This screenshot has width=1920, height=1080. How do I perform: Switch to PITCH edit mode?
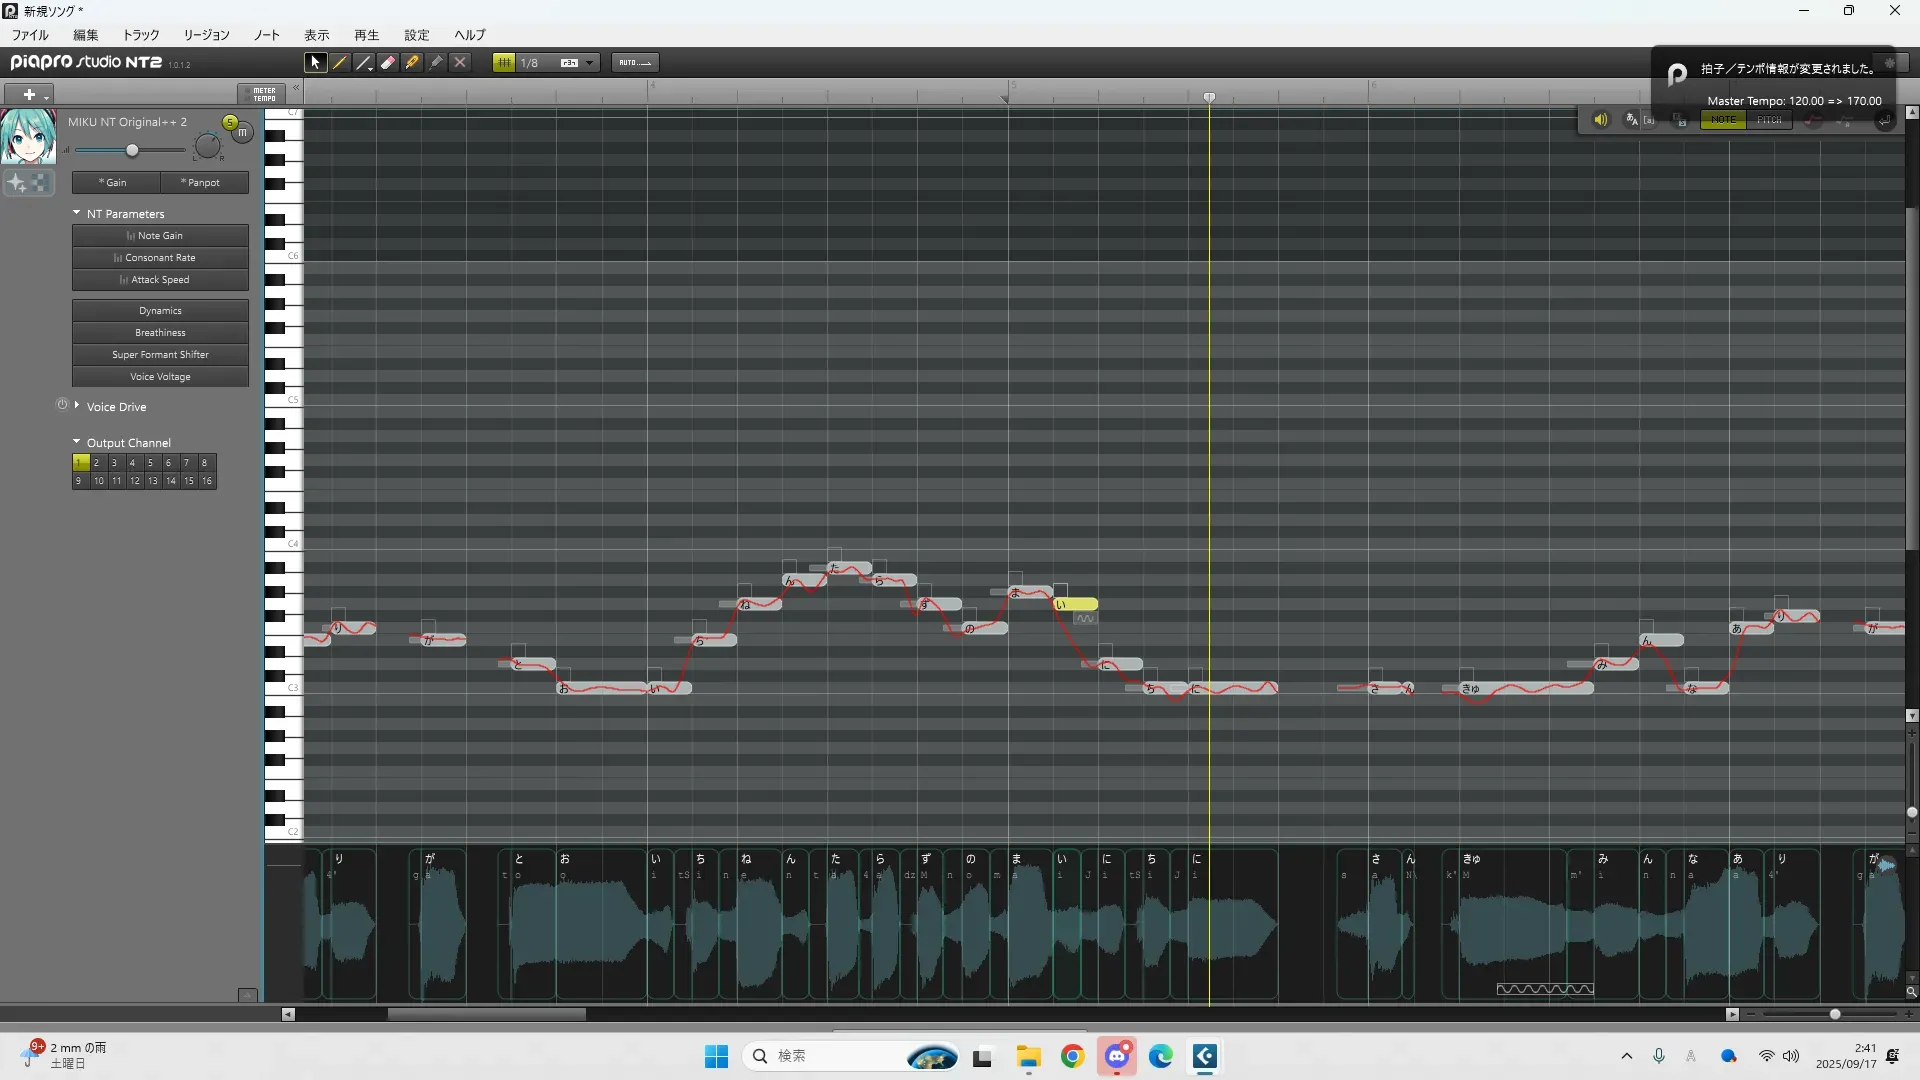click(1769, 120)
